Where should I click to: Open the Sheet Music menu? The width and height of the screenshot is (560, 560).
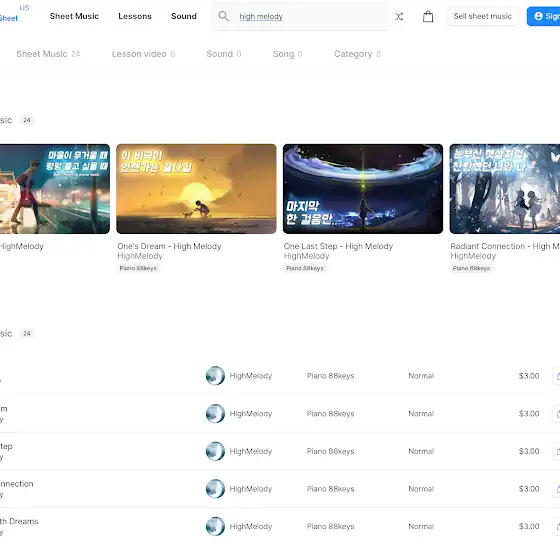(x=74, y=16)
